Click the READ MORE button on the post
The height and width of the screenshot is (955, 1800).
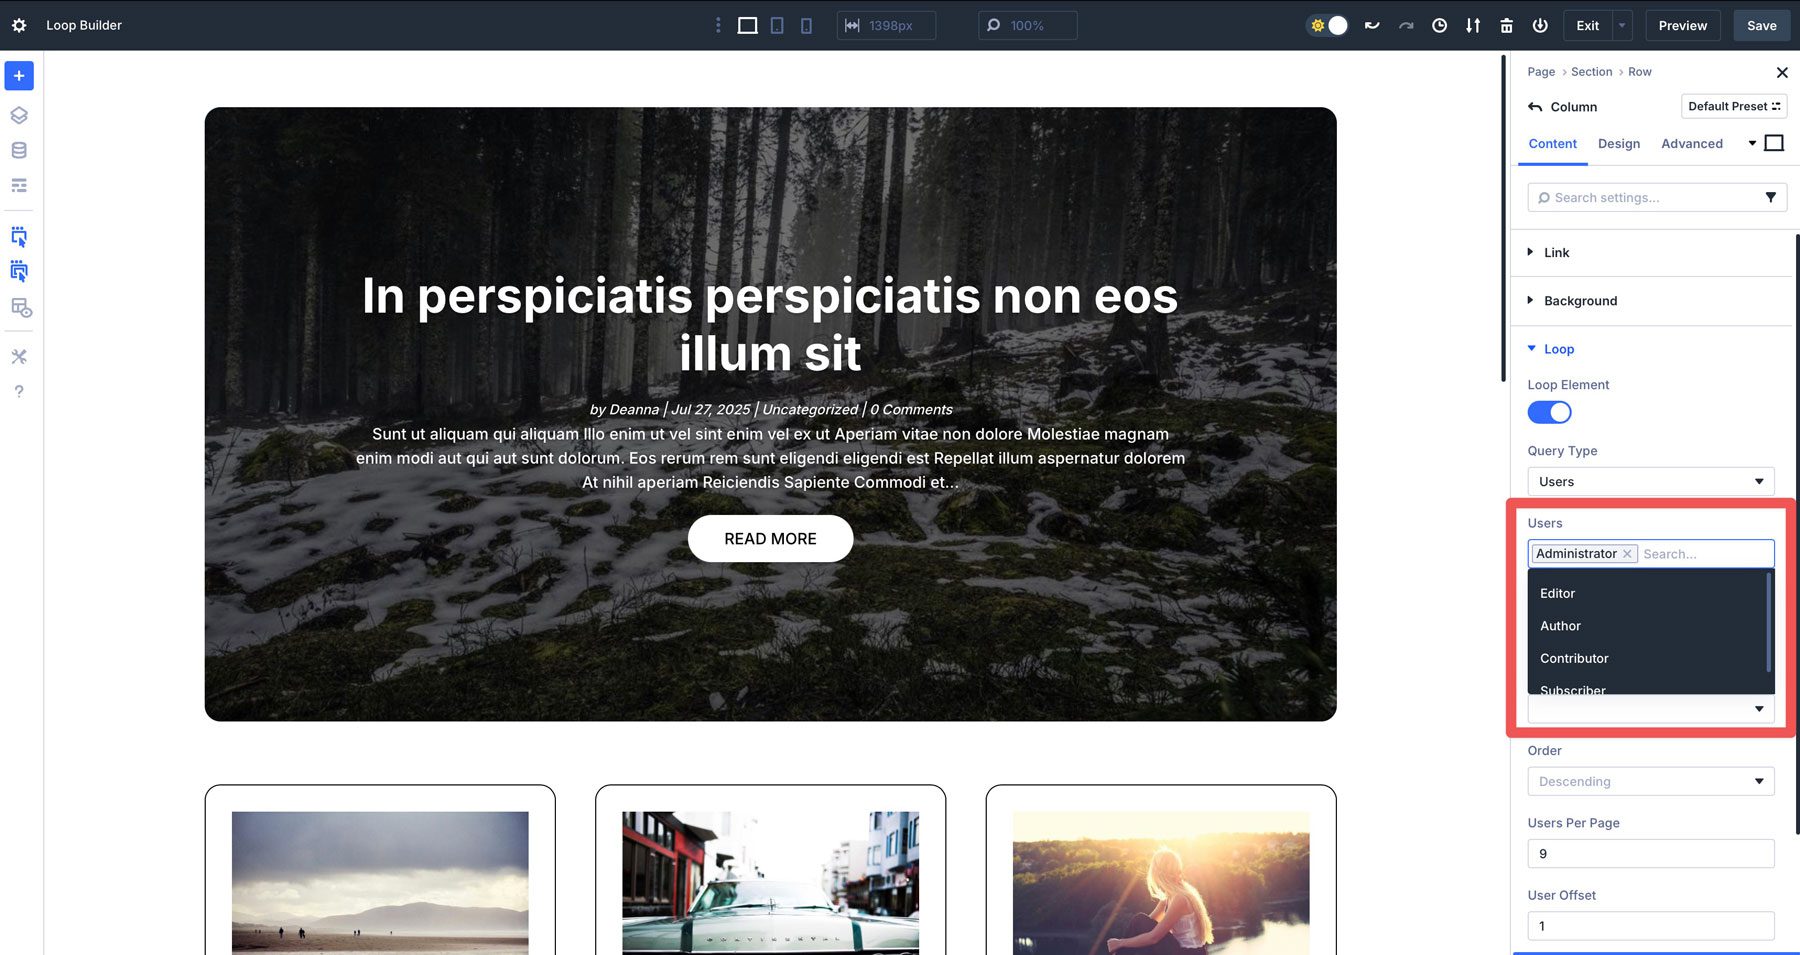click(x=769, y=538)
